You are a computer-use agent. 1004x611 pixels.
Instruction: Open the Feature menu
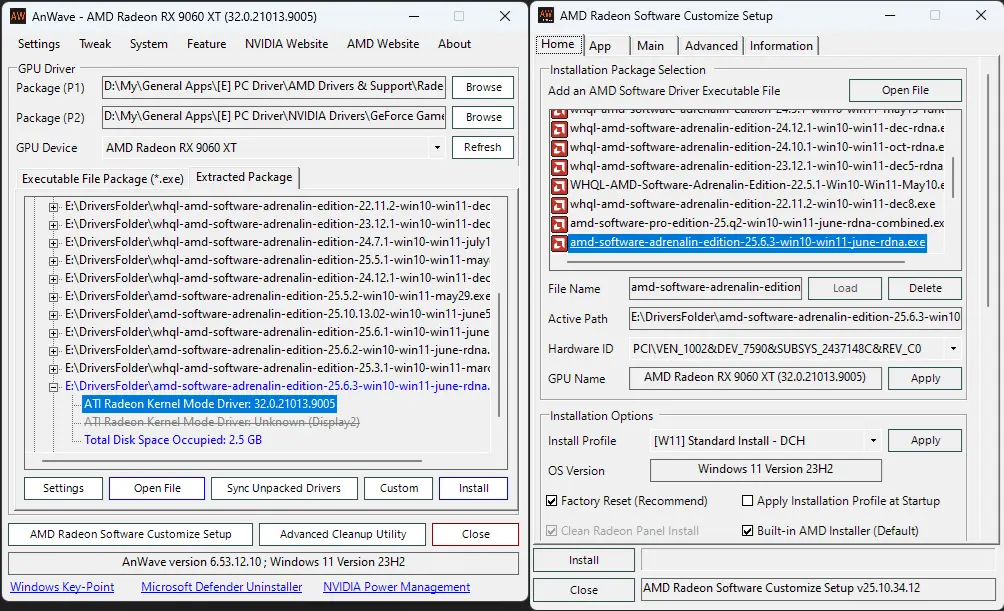click(206, 44)
